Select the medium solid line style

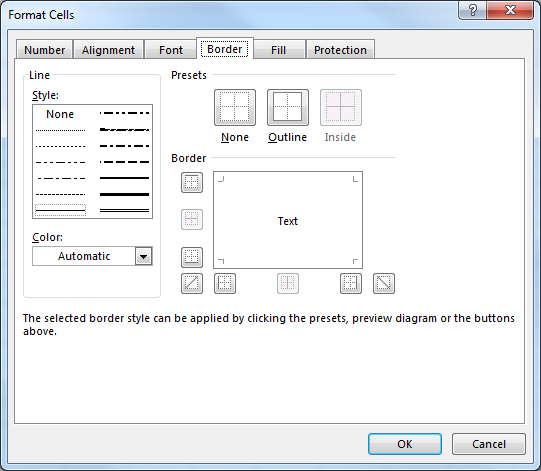click(x=124, y=178)
